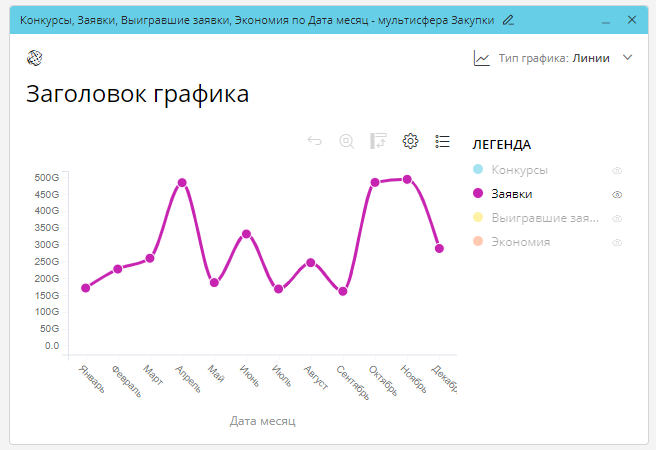Toggle the legend list icon

442,141
